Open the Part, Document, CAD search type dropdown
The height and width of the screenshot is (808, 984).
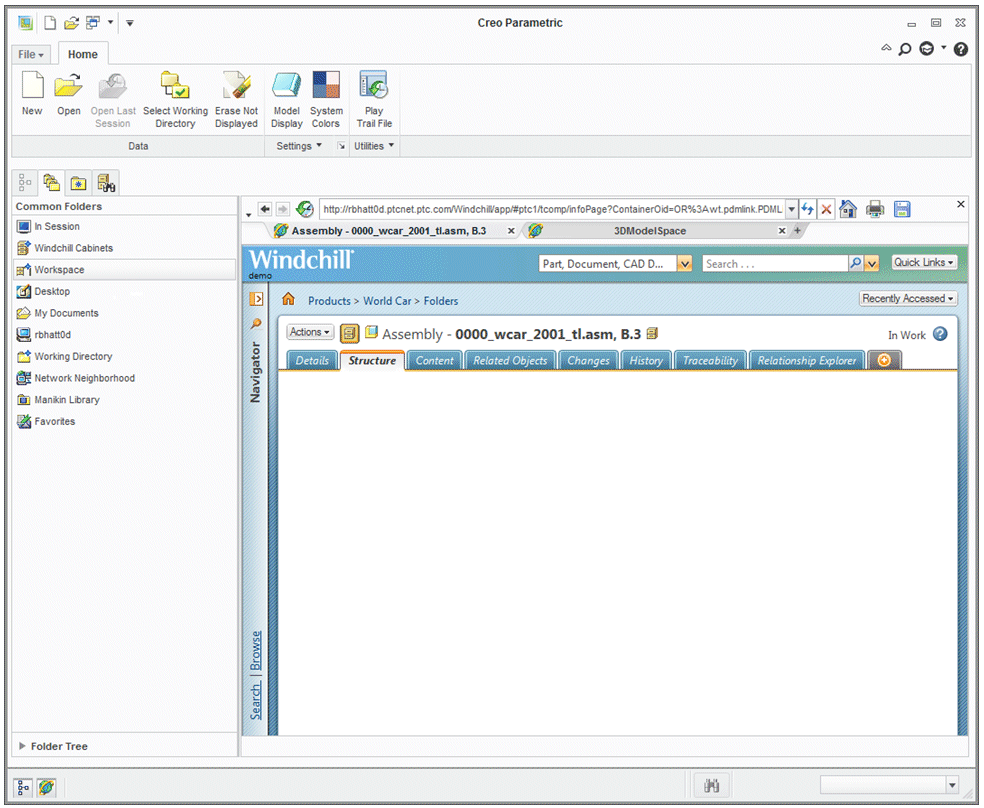click(x=683, y=262)
